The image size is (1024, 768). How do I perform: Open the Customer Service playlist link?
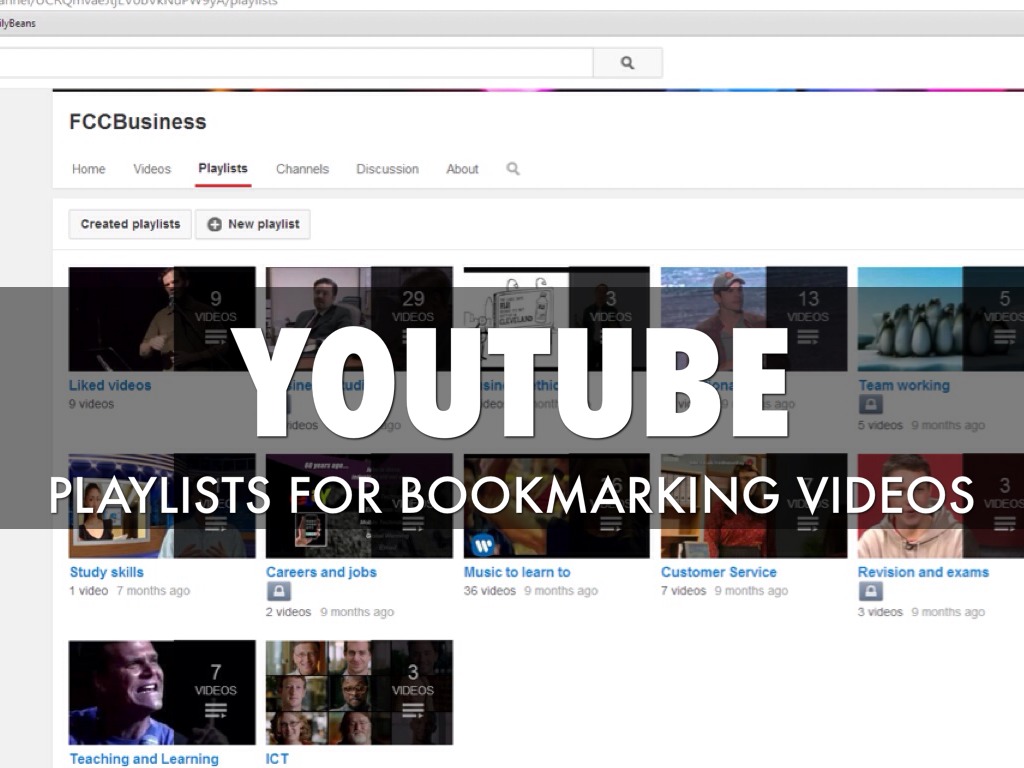point(718,572)
